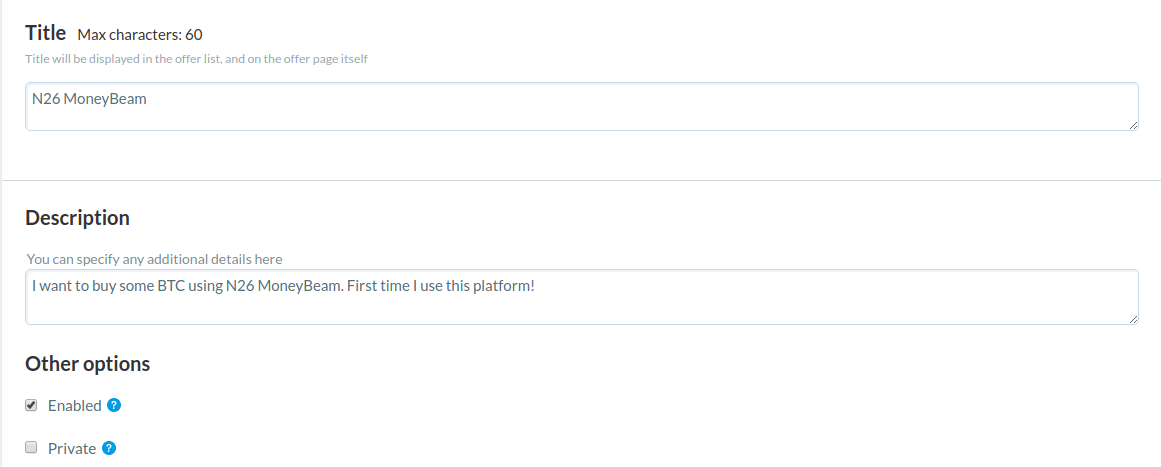Click the word "BTC" in the description

[171, 286]
